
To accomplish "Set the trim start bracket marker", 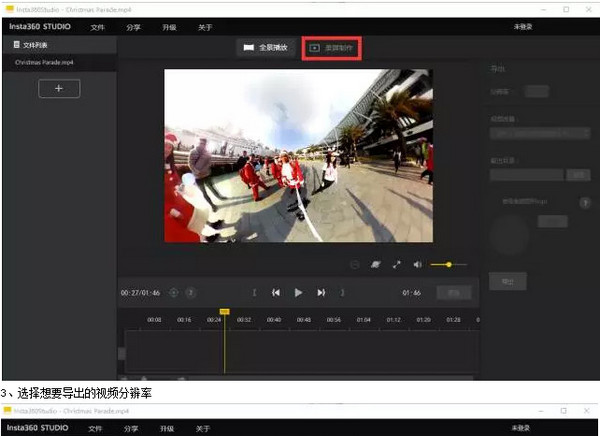I will 254,292.
